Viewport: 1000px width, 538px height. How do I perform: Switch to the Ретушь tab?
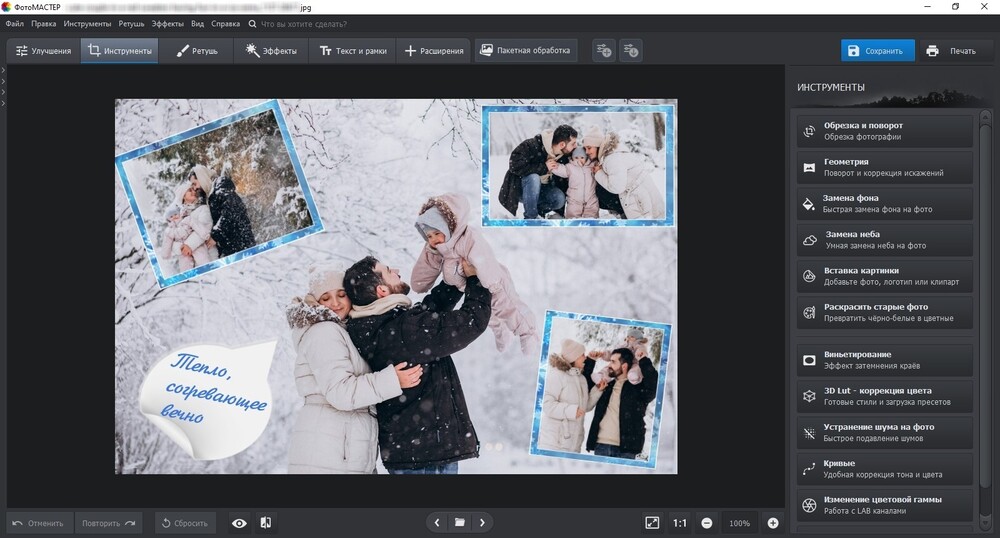(x=197, y=50)
